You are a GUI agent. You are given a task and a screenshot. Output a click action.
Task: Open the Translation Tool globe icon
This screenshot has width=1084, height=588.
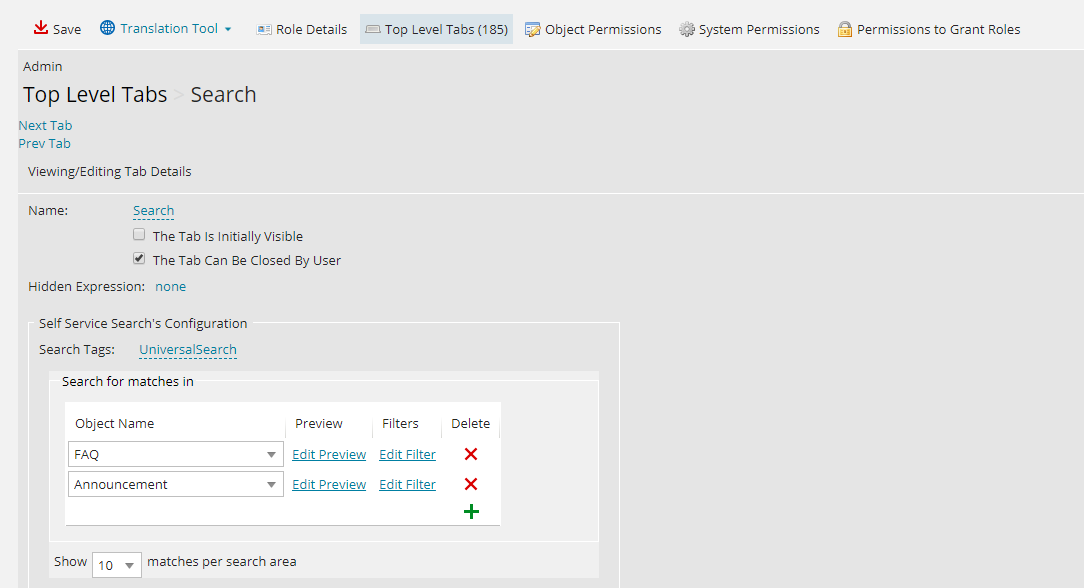pos(105,28)
